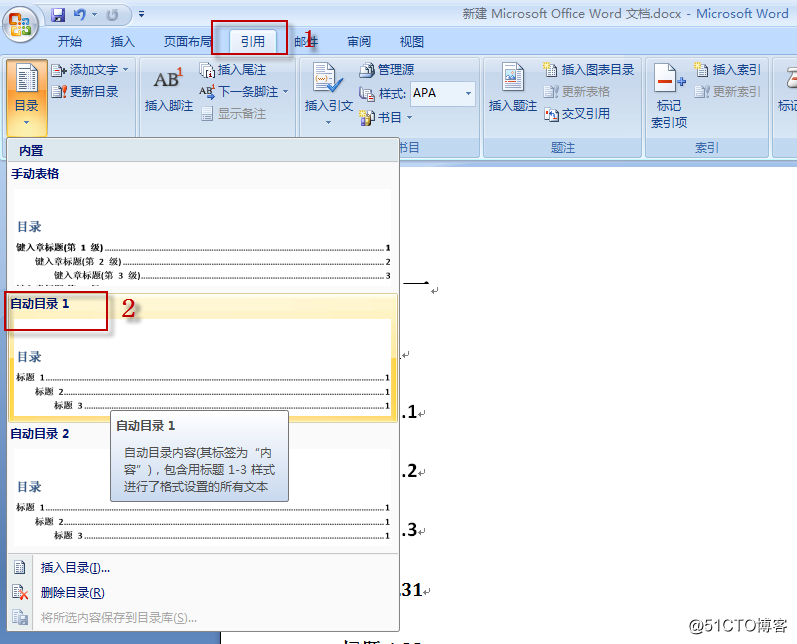Redo with the repeat arrow icon

click(112, 15)
